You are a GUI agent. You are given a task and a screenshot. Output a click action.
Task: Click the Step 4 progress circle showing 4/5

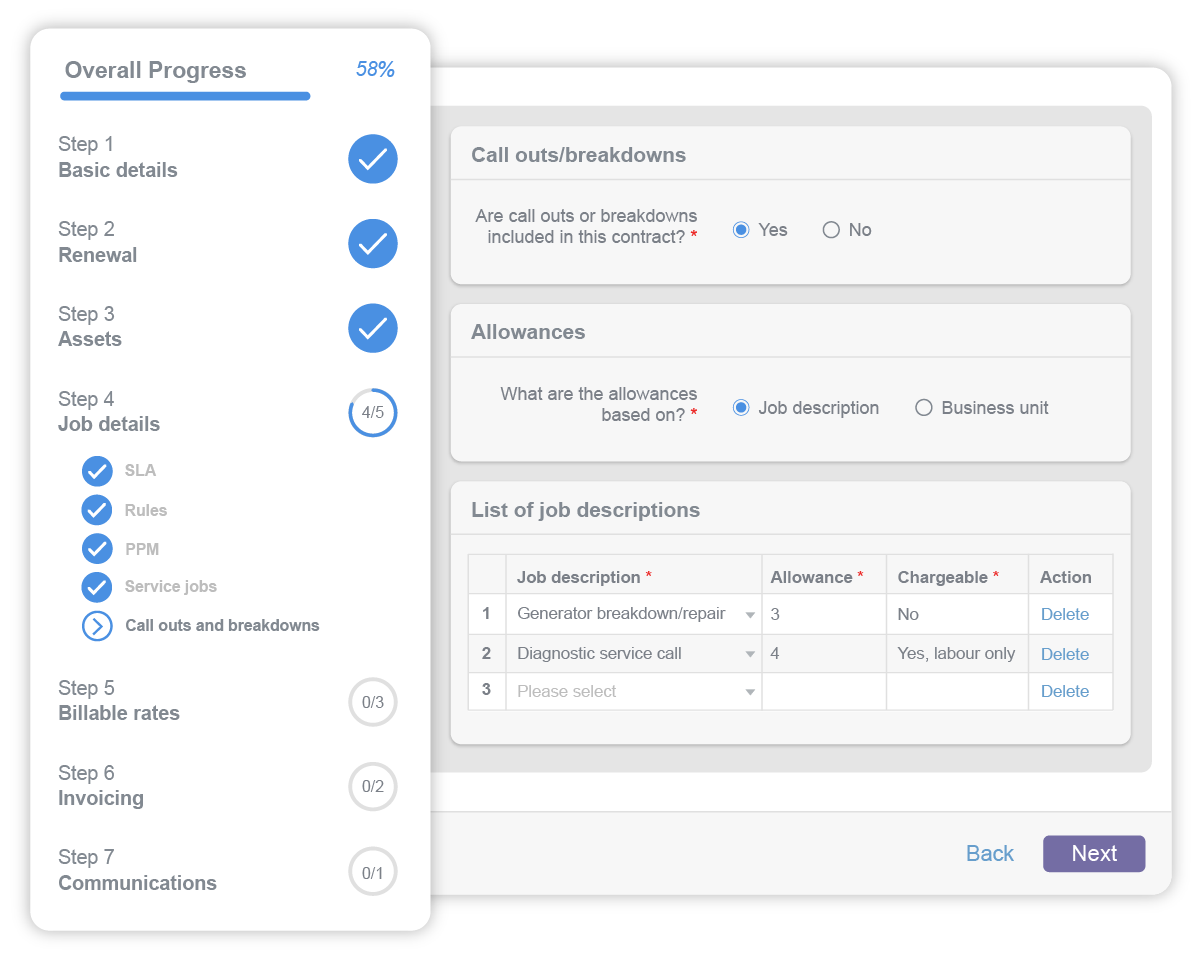(x=373, y=413)
